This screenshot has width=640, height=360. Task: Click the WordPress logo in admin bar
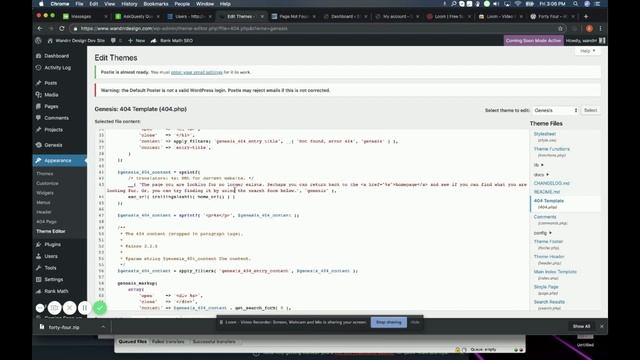[x=38, y=41]
